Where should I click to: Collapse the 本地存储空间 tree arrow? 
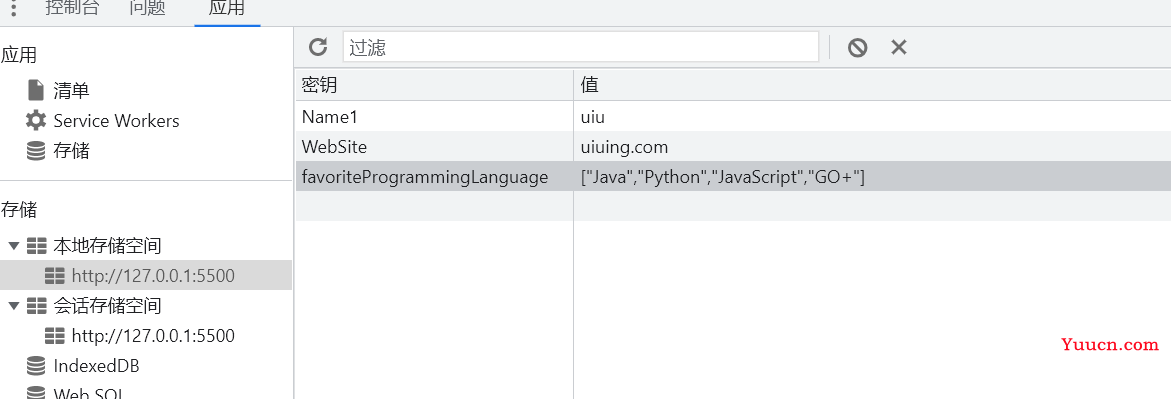(13, 245)
